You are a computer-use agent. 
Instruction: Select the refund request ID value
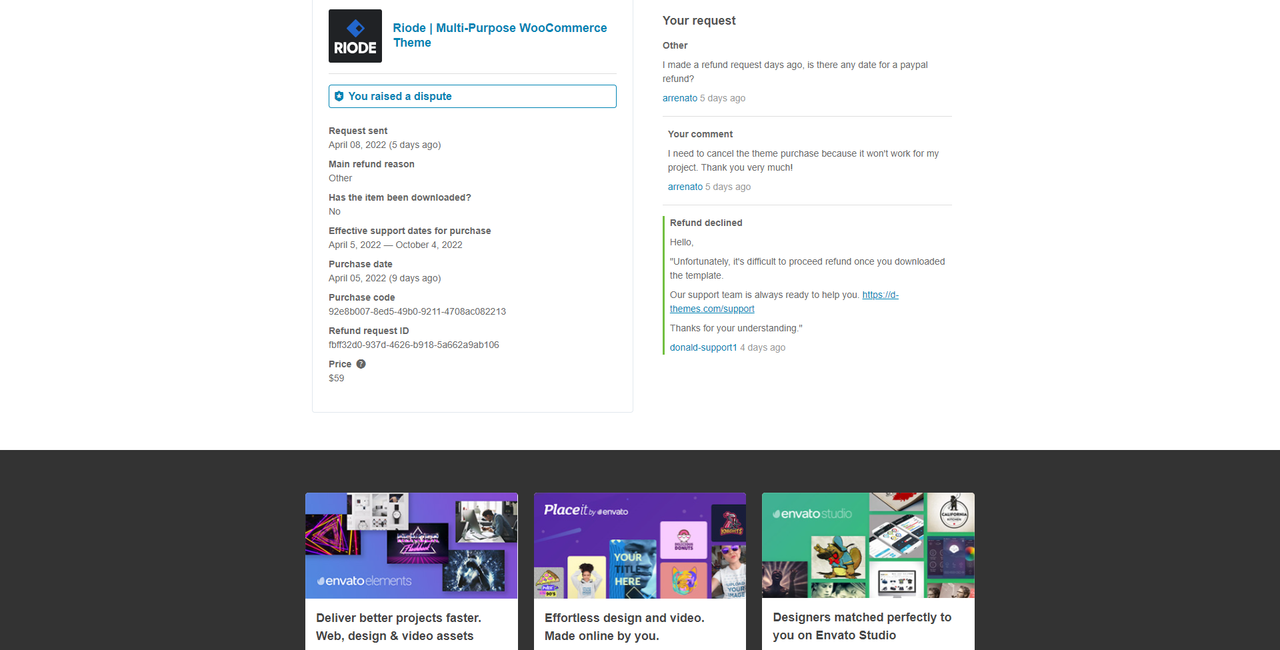click(x=414, y=345)
